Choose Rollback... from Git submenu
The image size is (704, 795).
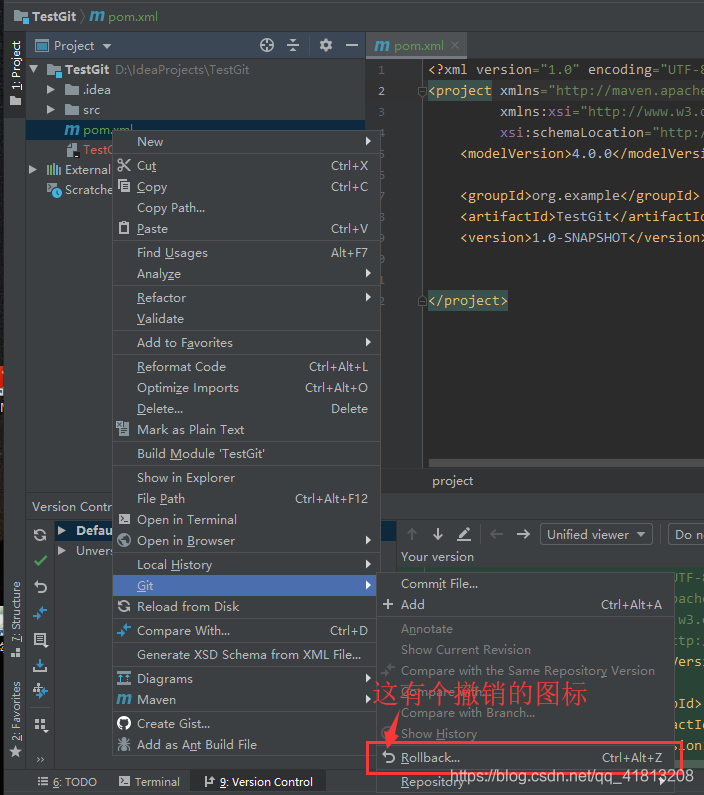526,757
